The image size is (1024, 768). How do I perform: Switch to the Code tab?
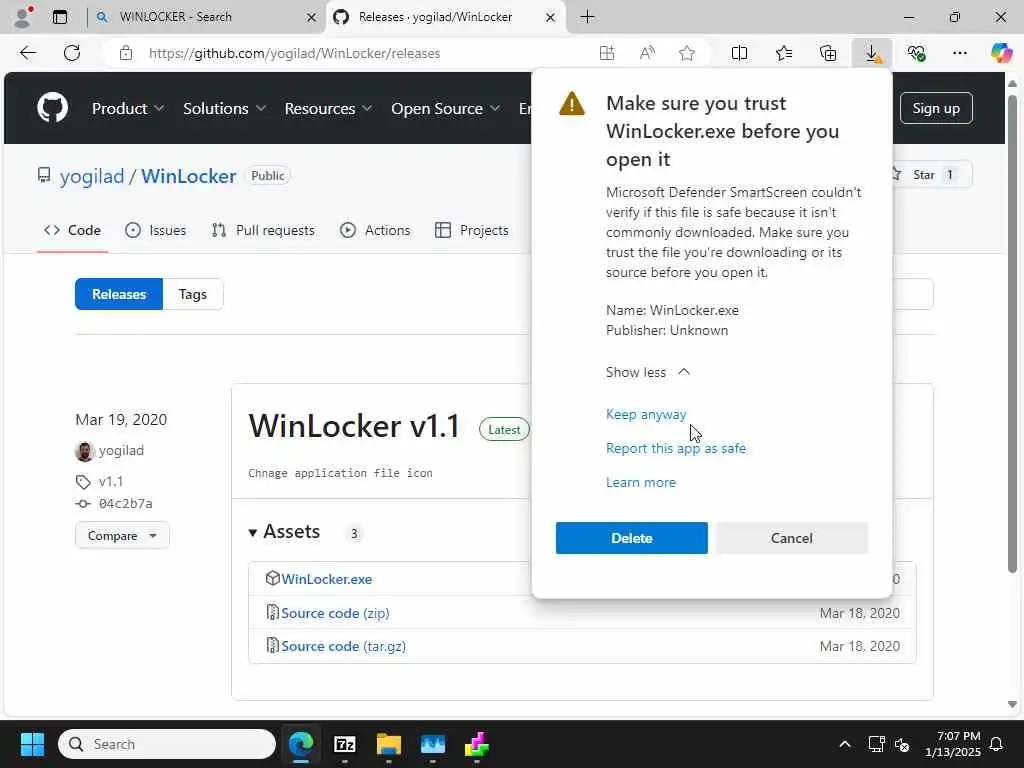point(72,230)
